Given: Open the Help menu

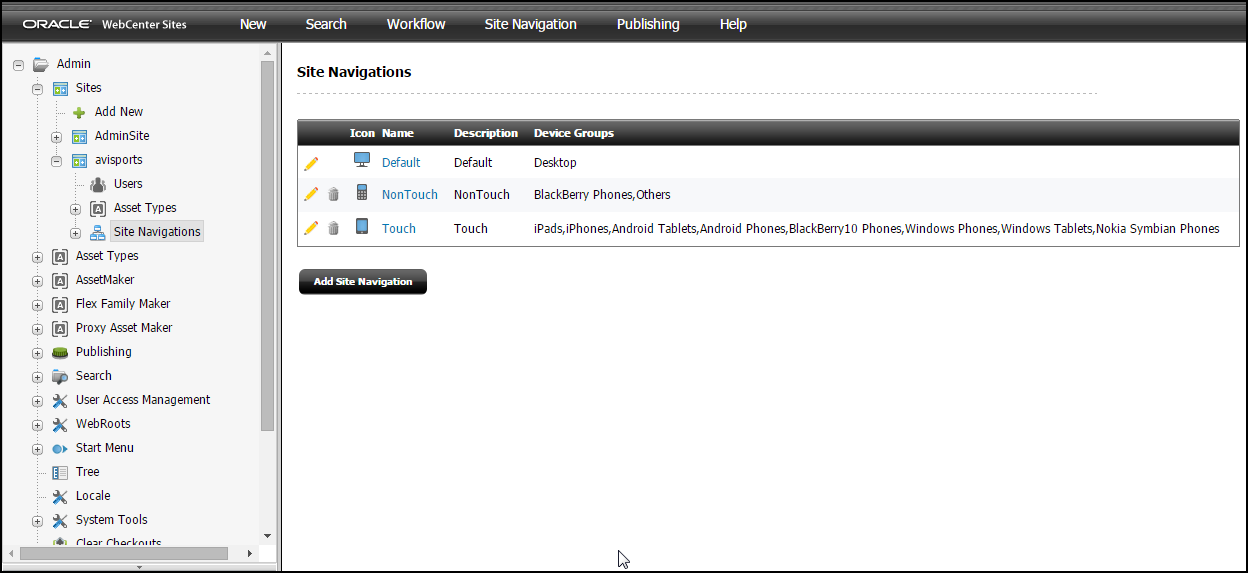Looking at the screenshot, I should [733, 24].
